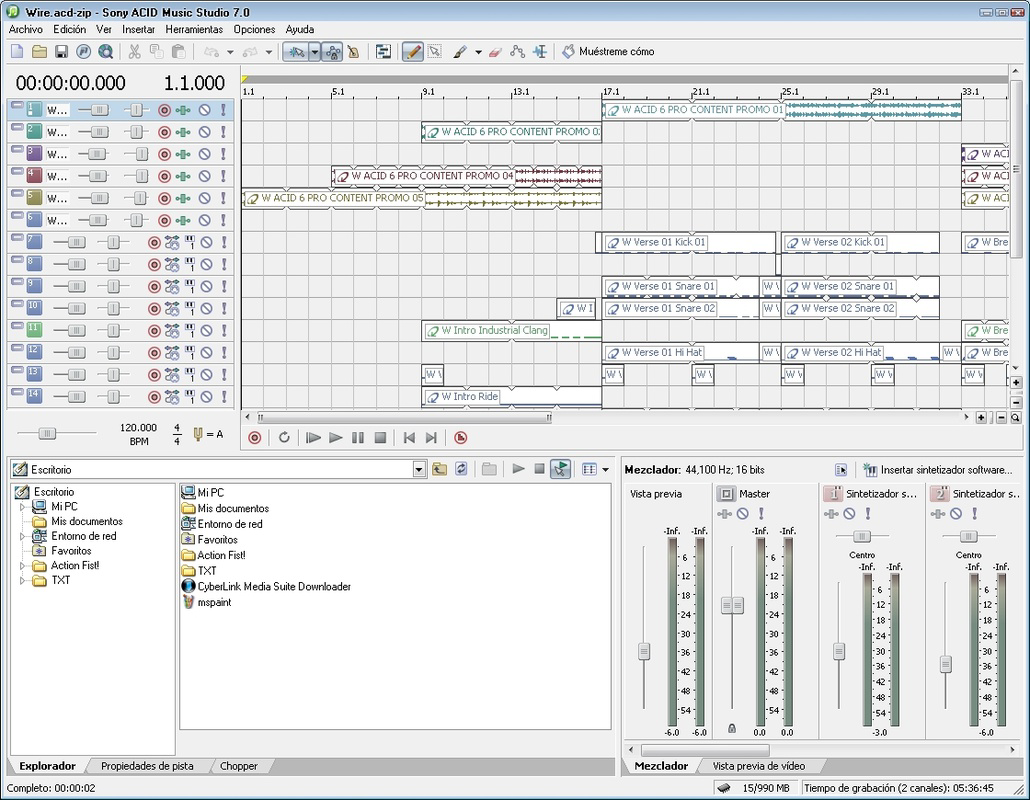
Task: Click the Up One Level folder icon
Action: [439, 469]
